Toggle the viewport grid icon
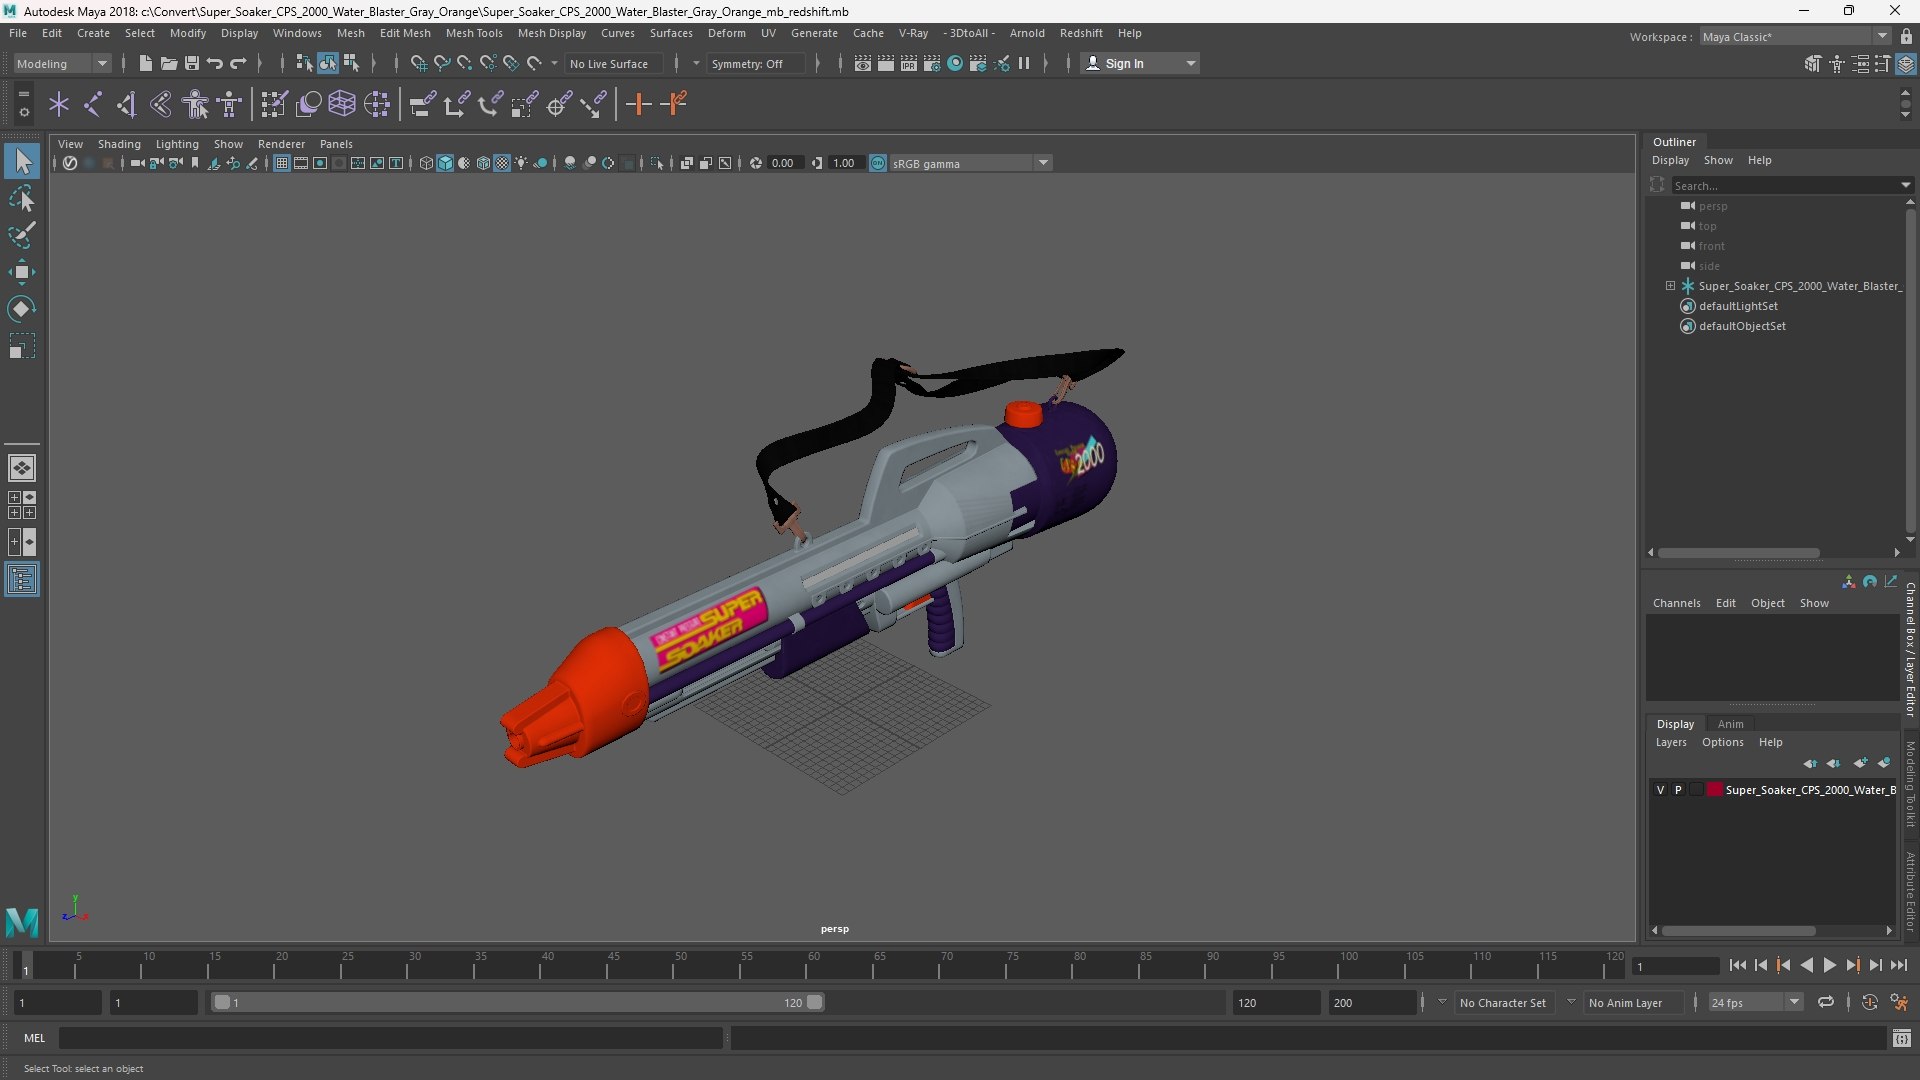 pos(282,163)
